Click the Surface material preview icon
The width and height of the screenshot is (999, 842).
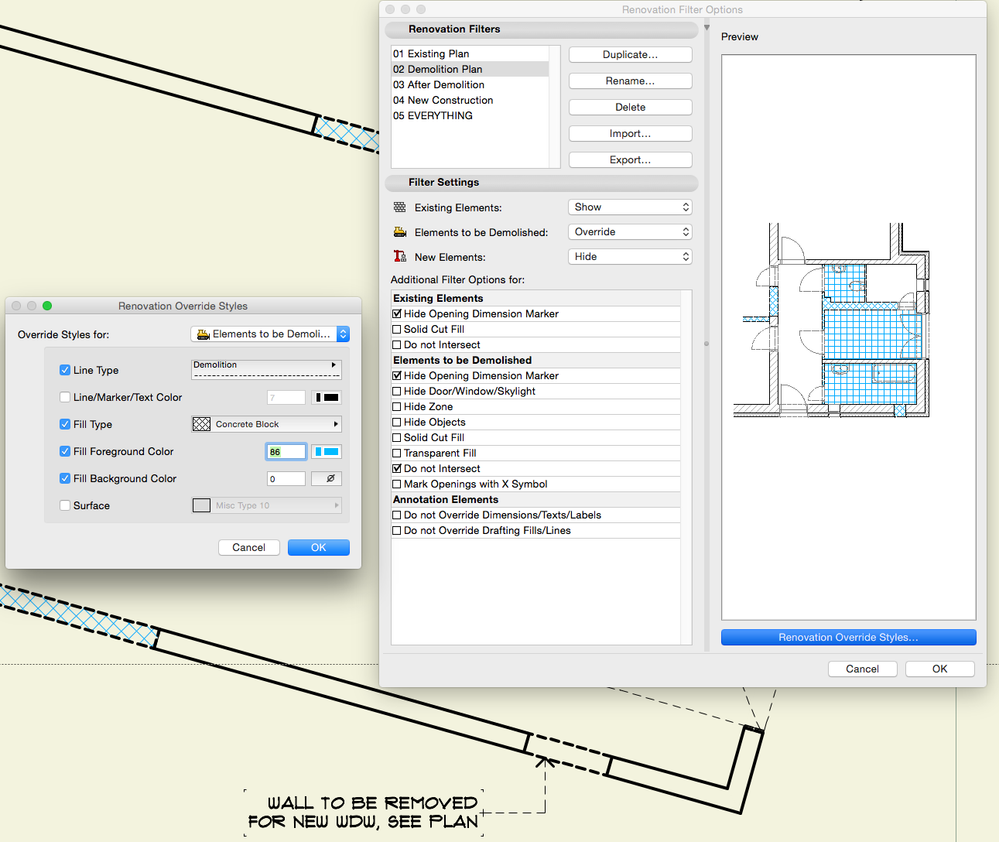coord(201,505)
